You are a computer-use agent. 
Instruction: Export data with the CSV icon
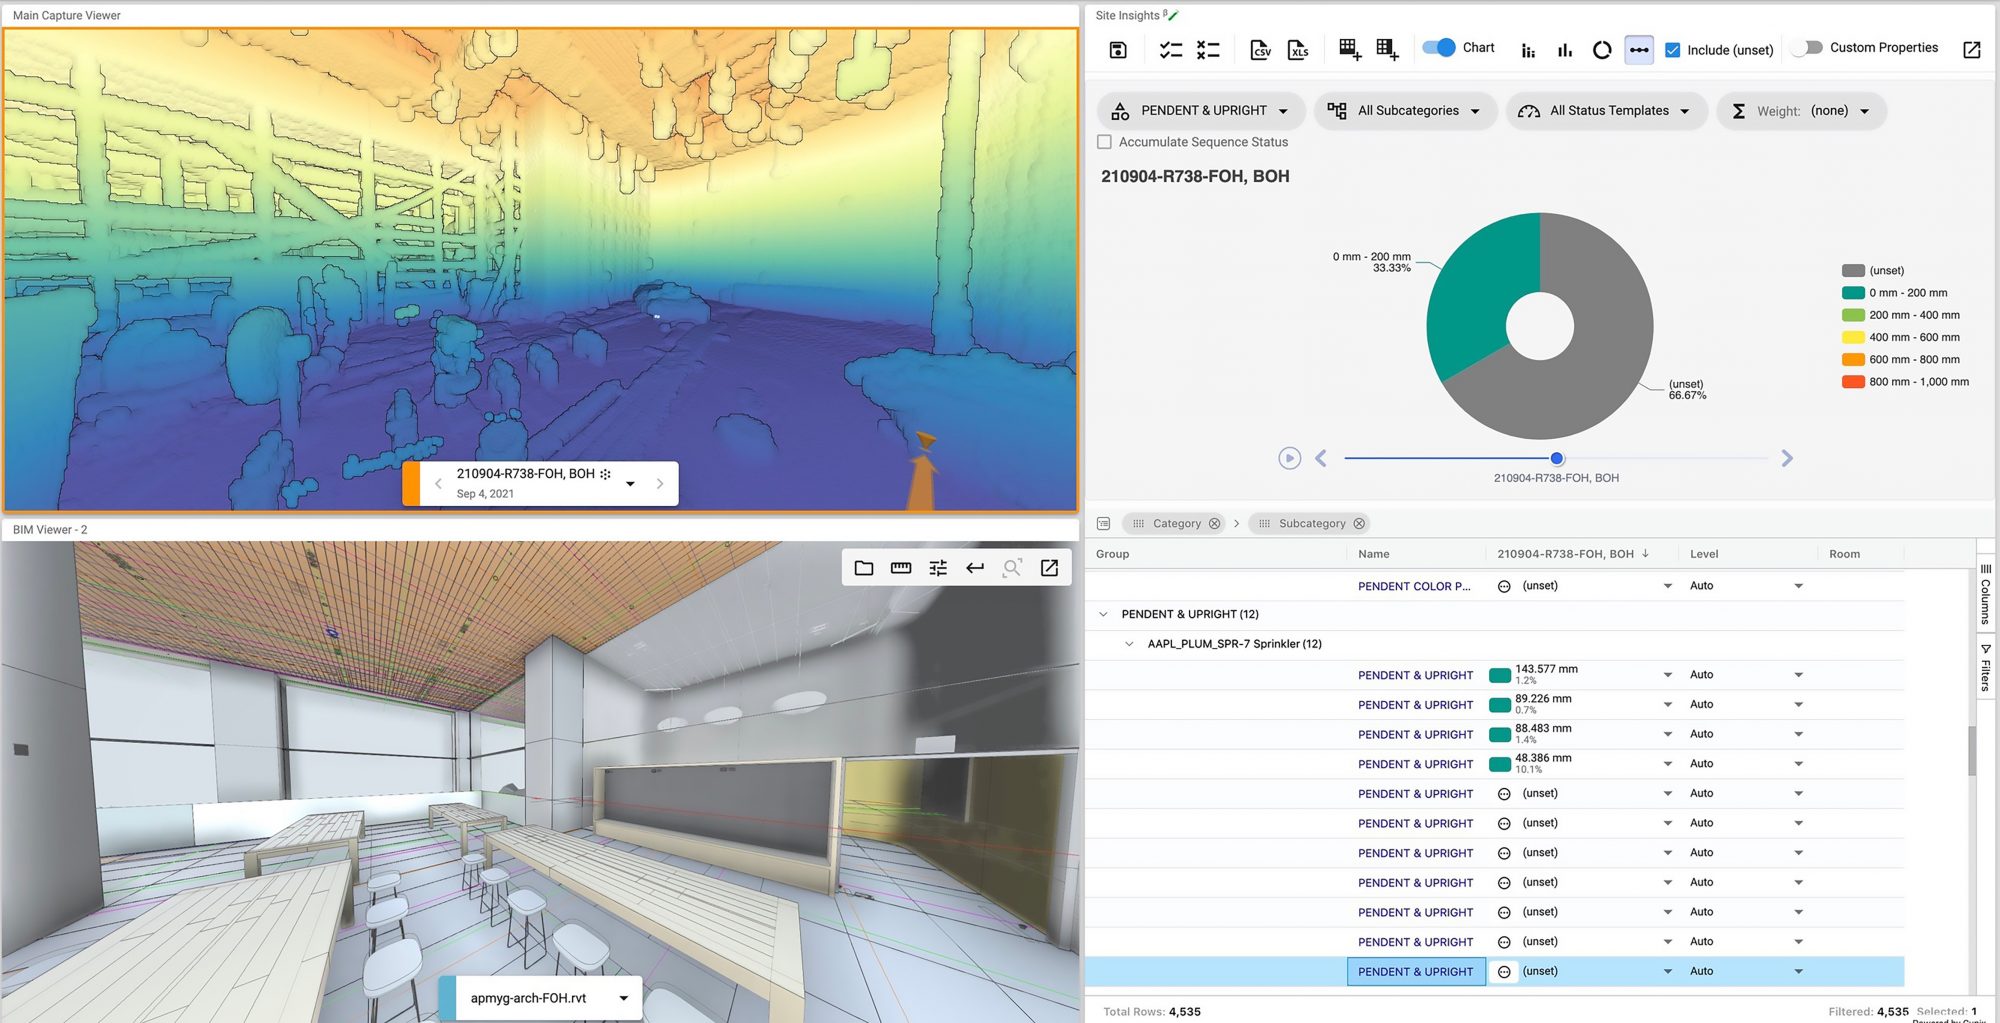[x=1260, y=50]
